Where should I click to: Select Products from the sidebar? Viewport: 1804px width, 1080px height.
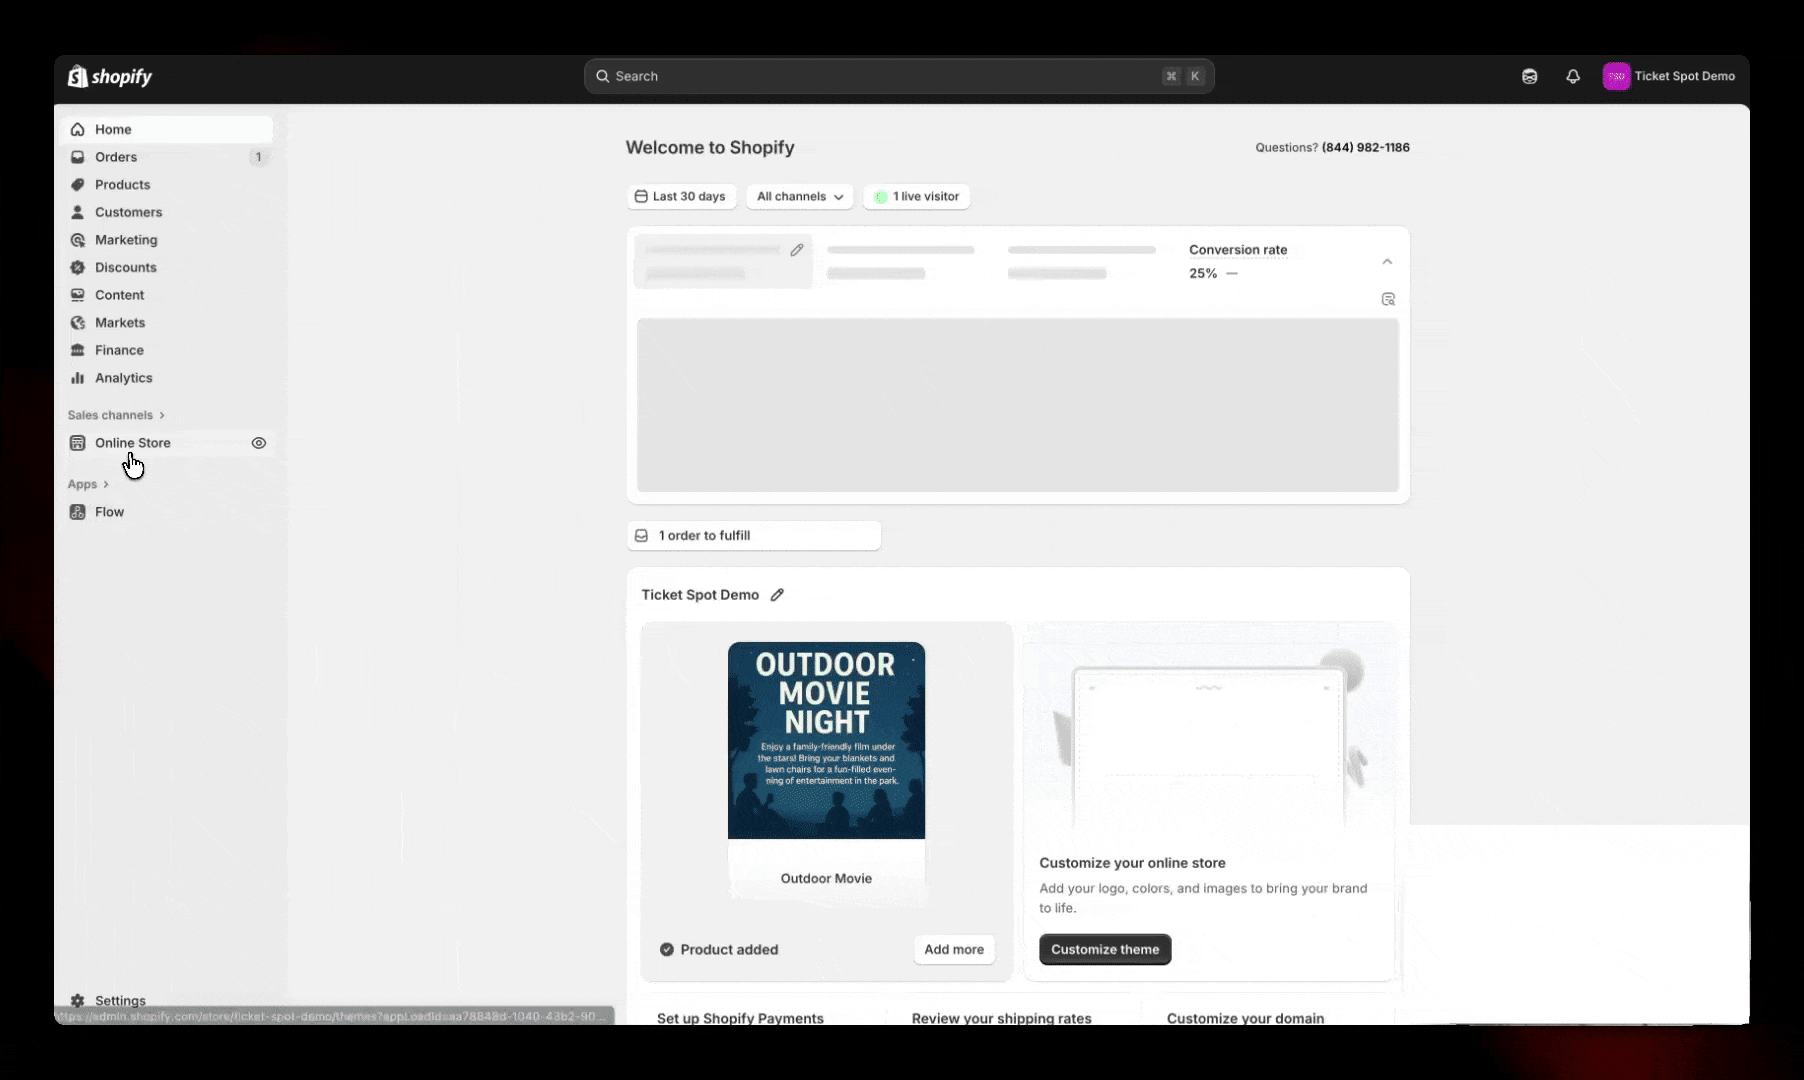(122, 184)
